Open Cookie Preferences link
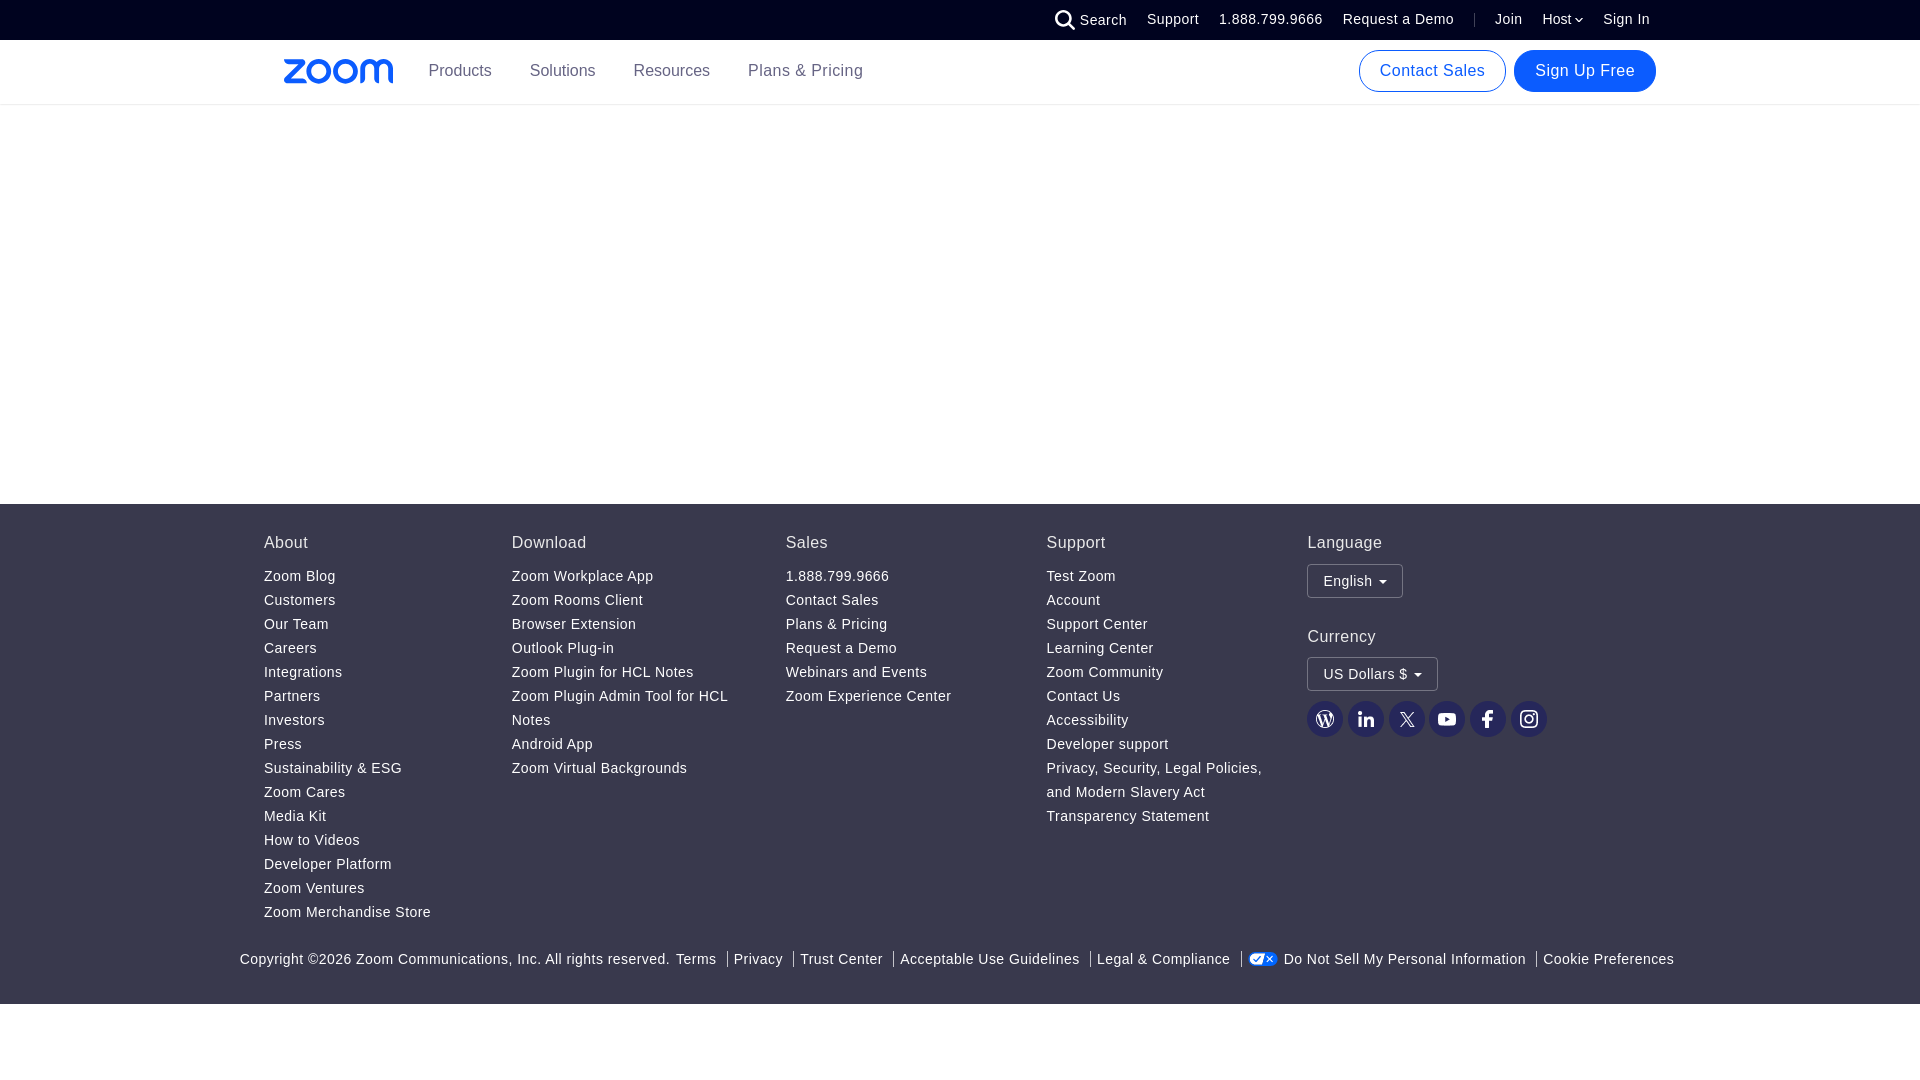Image resolution: width=1920 pixels, height=1080 pixels. coord(1608,959)
